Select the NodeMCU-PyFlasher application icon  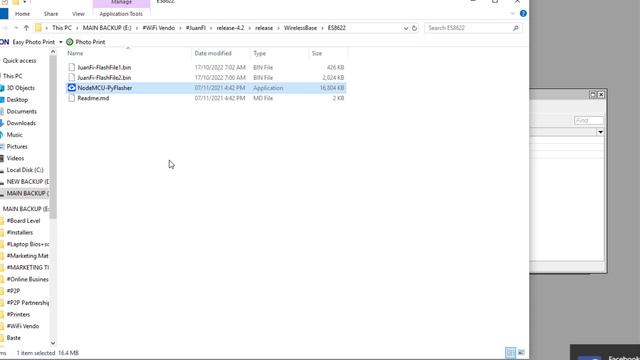pos(72,88)
